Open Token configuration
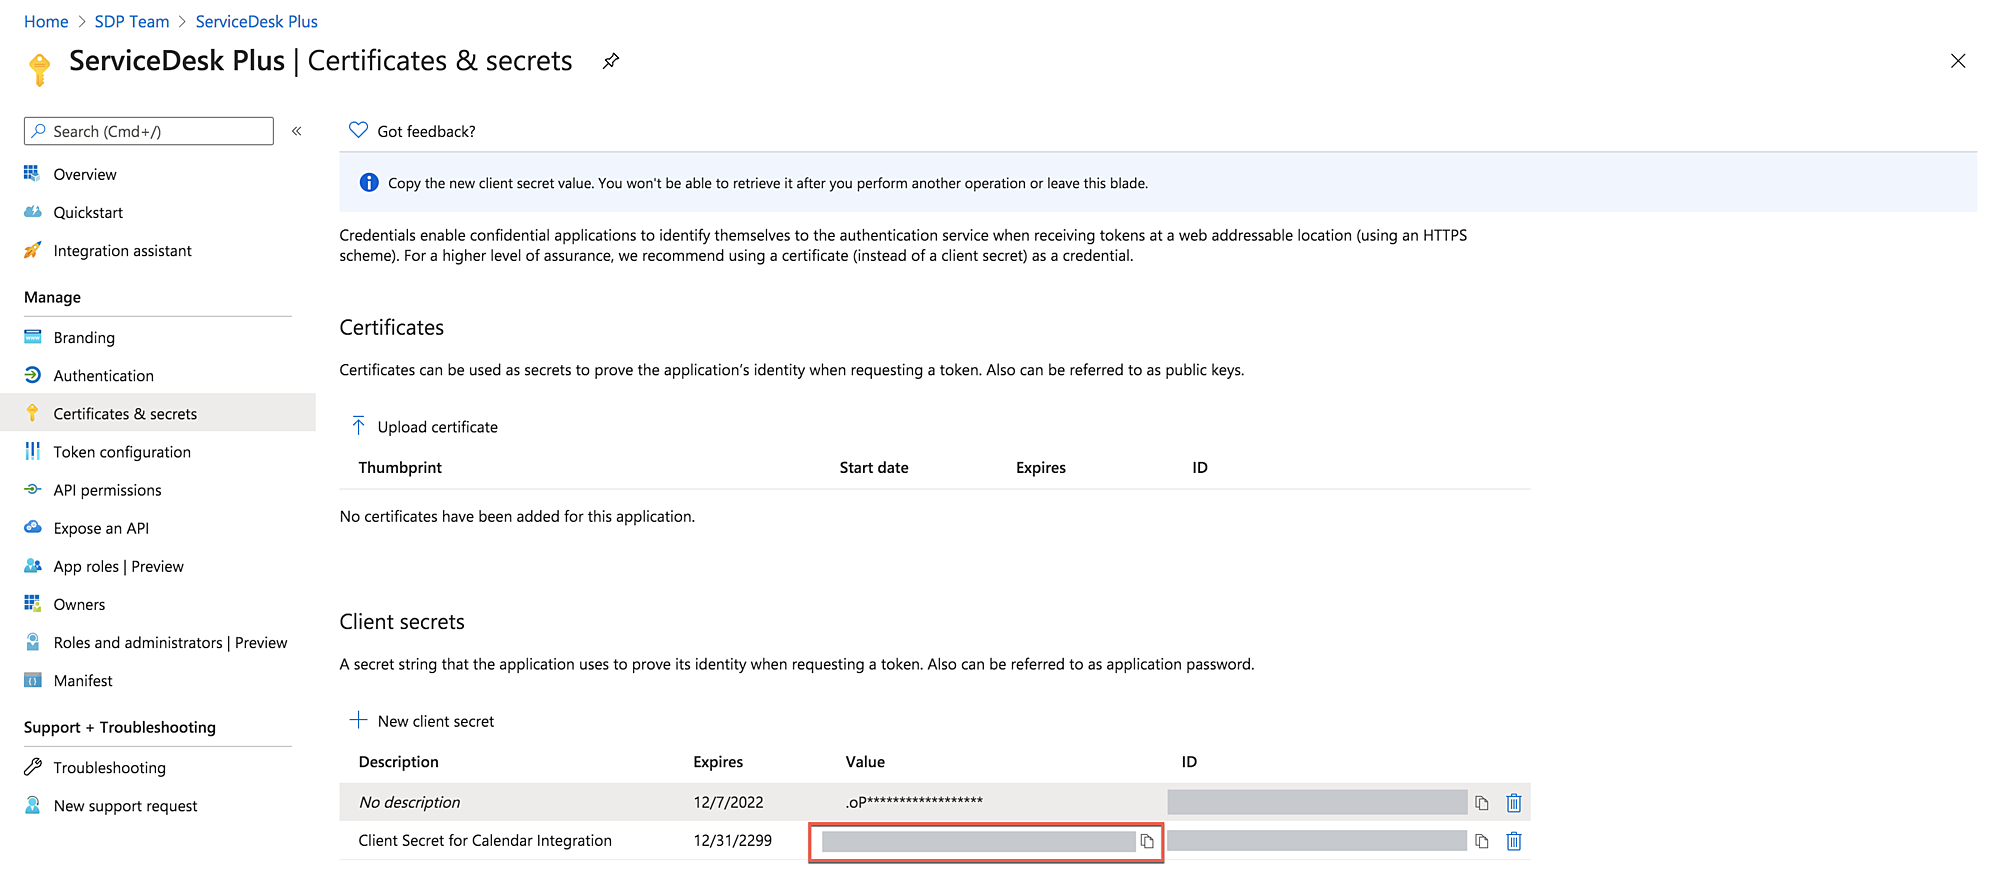 (122, 451)
